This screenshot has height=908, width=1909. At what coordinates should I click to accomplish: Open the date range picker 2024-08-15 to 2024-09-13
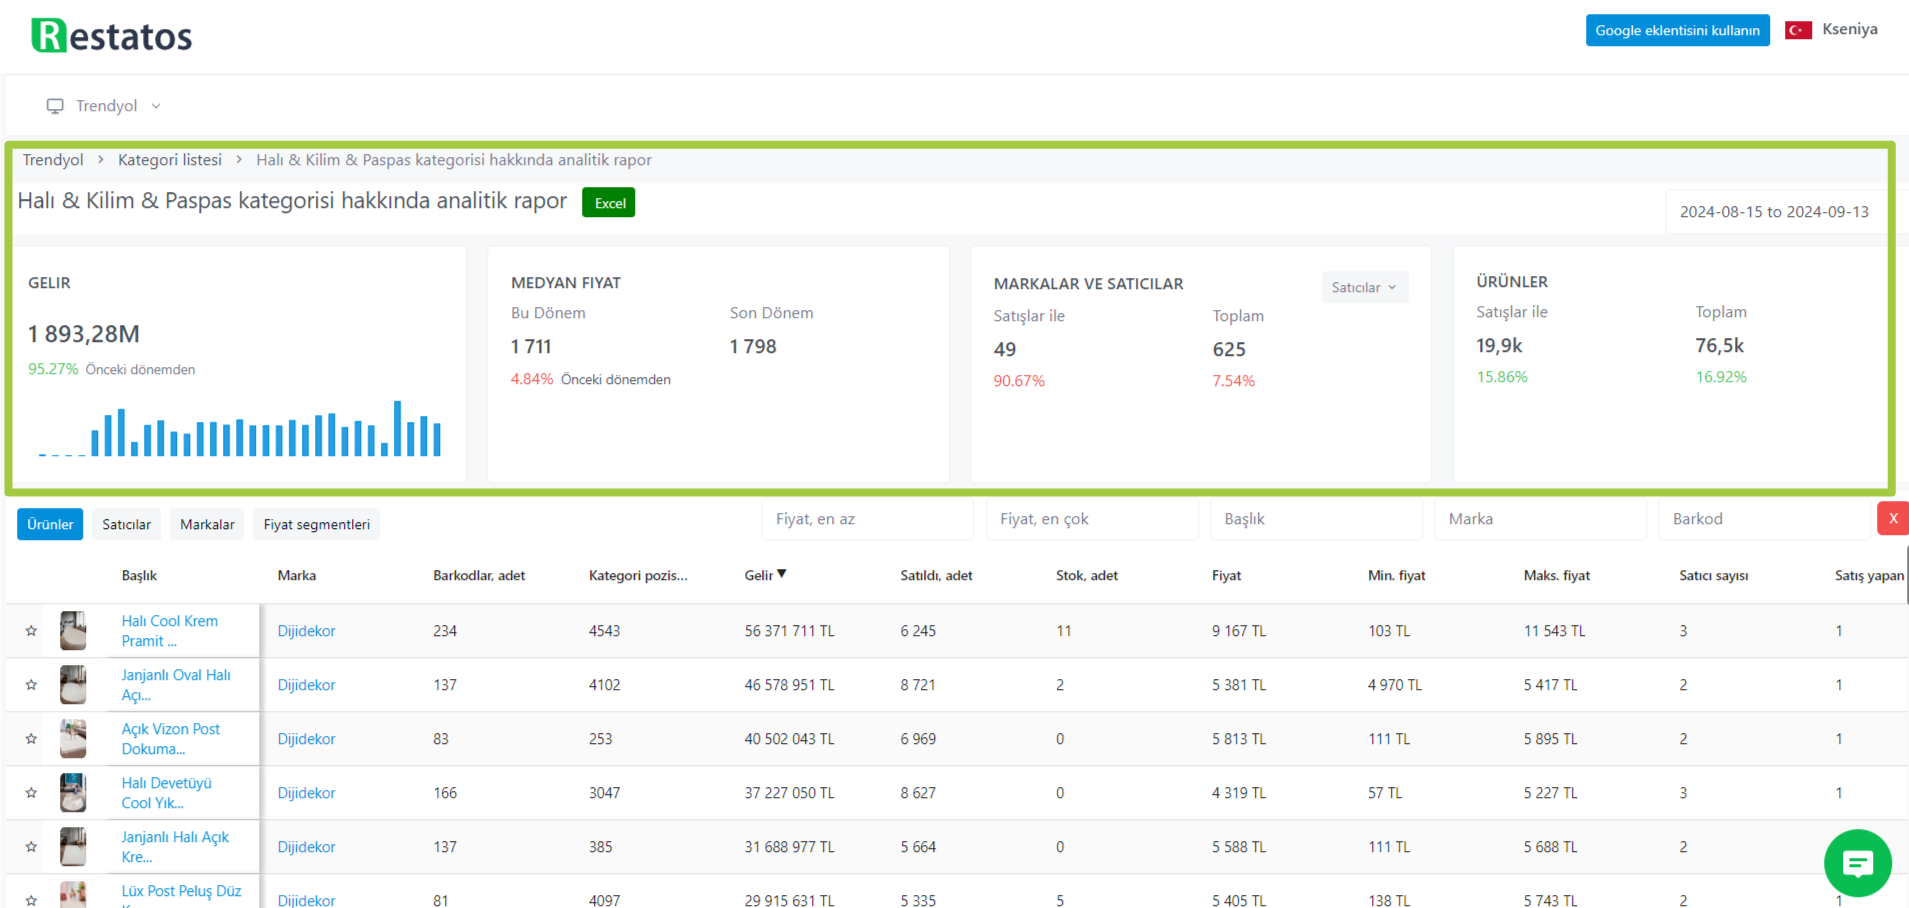[1774, 212]
